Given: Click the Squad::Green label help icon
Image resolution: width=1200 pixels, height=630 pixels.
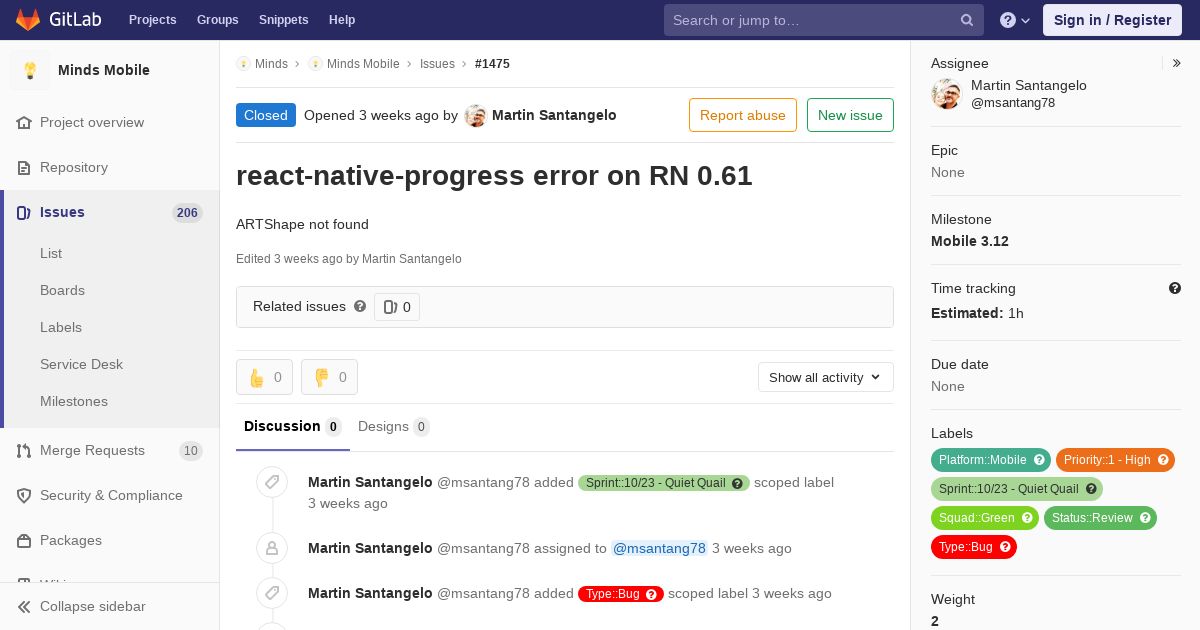Looking at the screenshot, I should click(x=1026, y=518).
